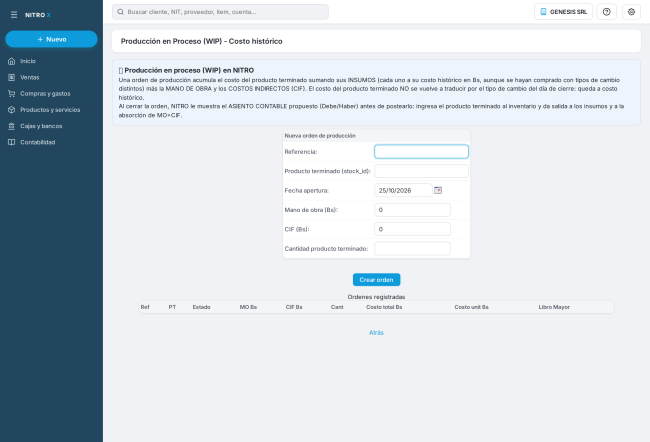The image size is (650, 442).
Task: Click the Nueva orden de producción heading
Action: pyautogui.click(x=320, y=136)
